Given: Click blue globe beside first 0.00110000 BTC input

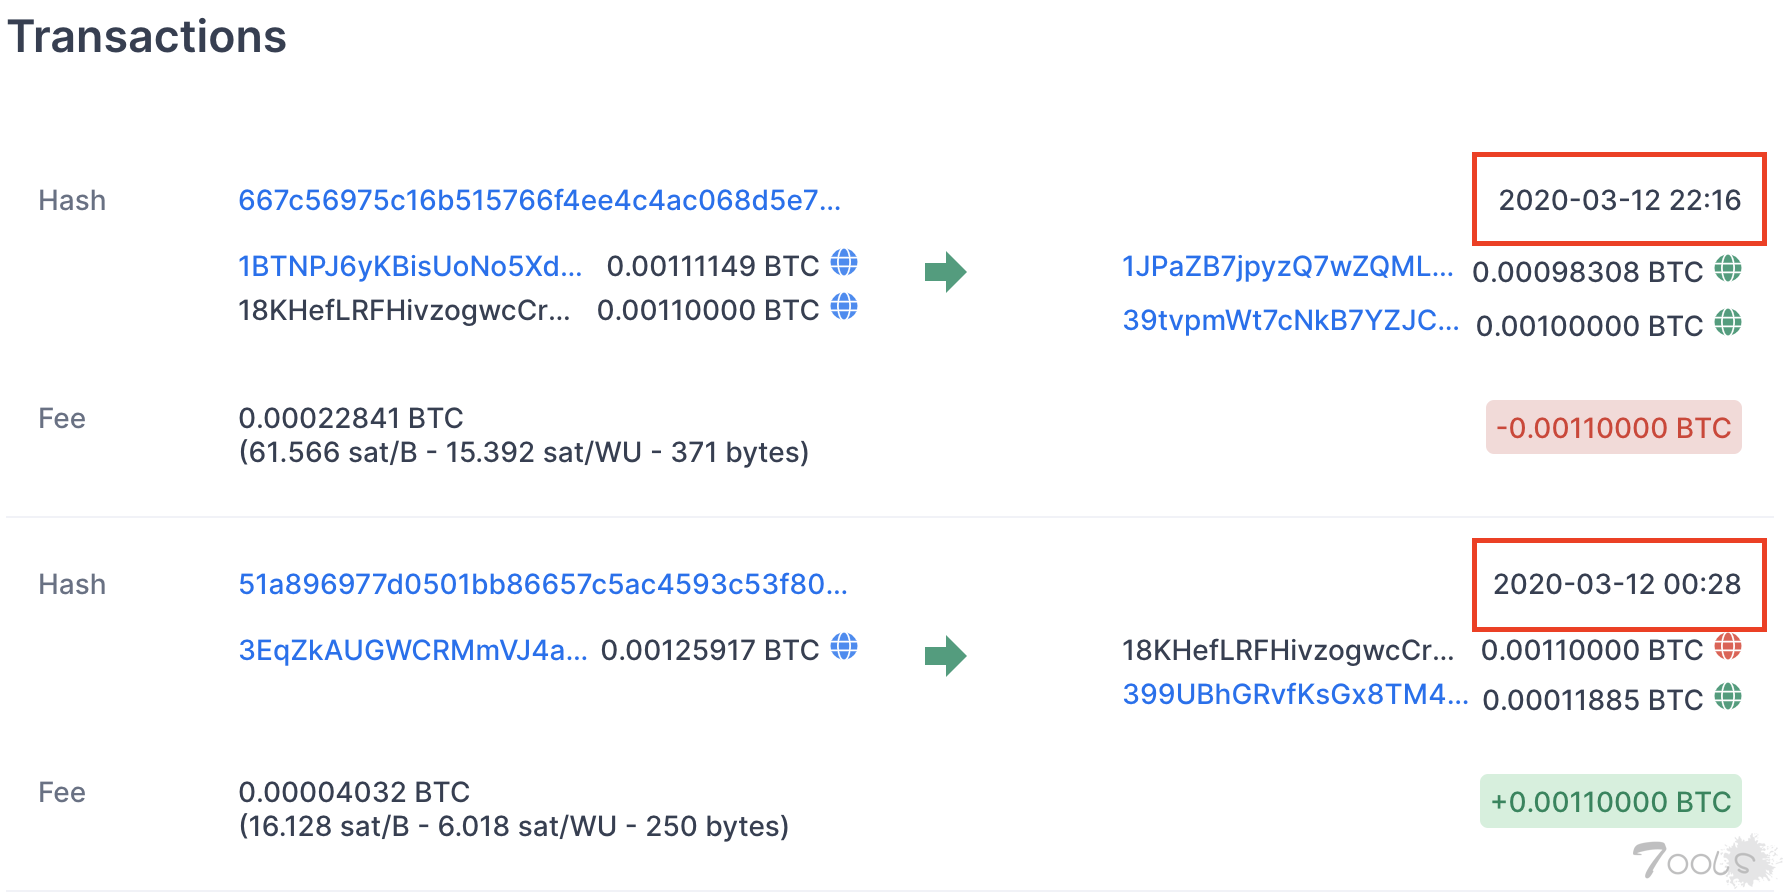Looking at the screenshot, I should tap(844, 307).
